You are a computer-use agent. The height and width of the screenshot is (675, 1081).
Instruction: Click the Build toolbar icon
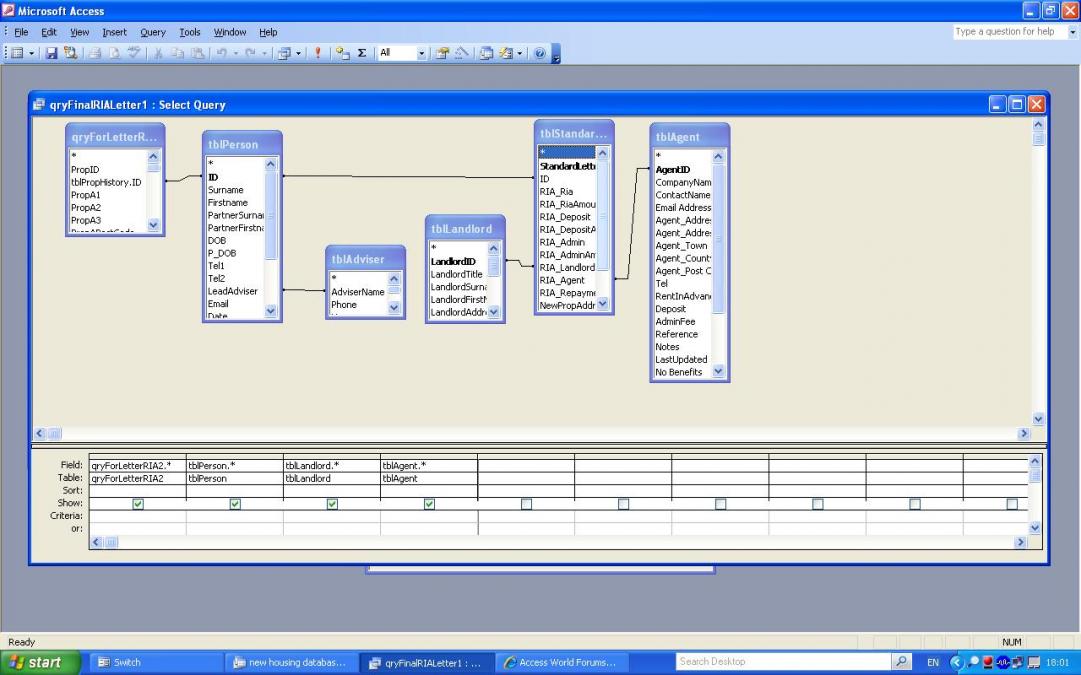[460, 53]
